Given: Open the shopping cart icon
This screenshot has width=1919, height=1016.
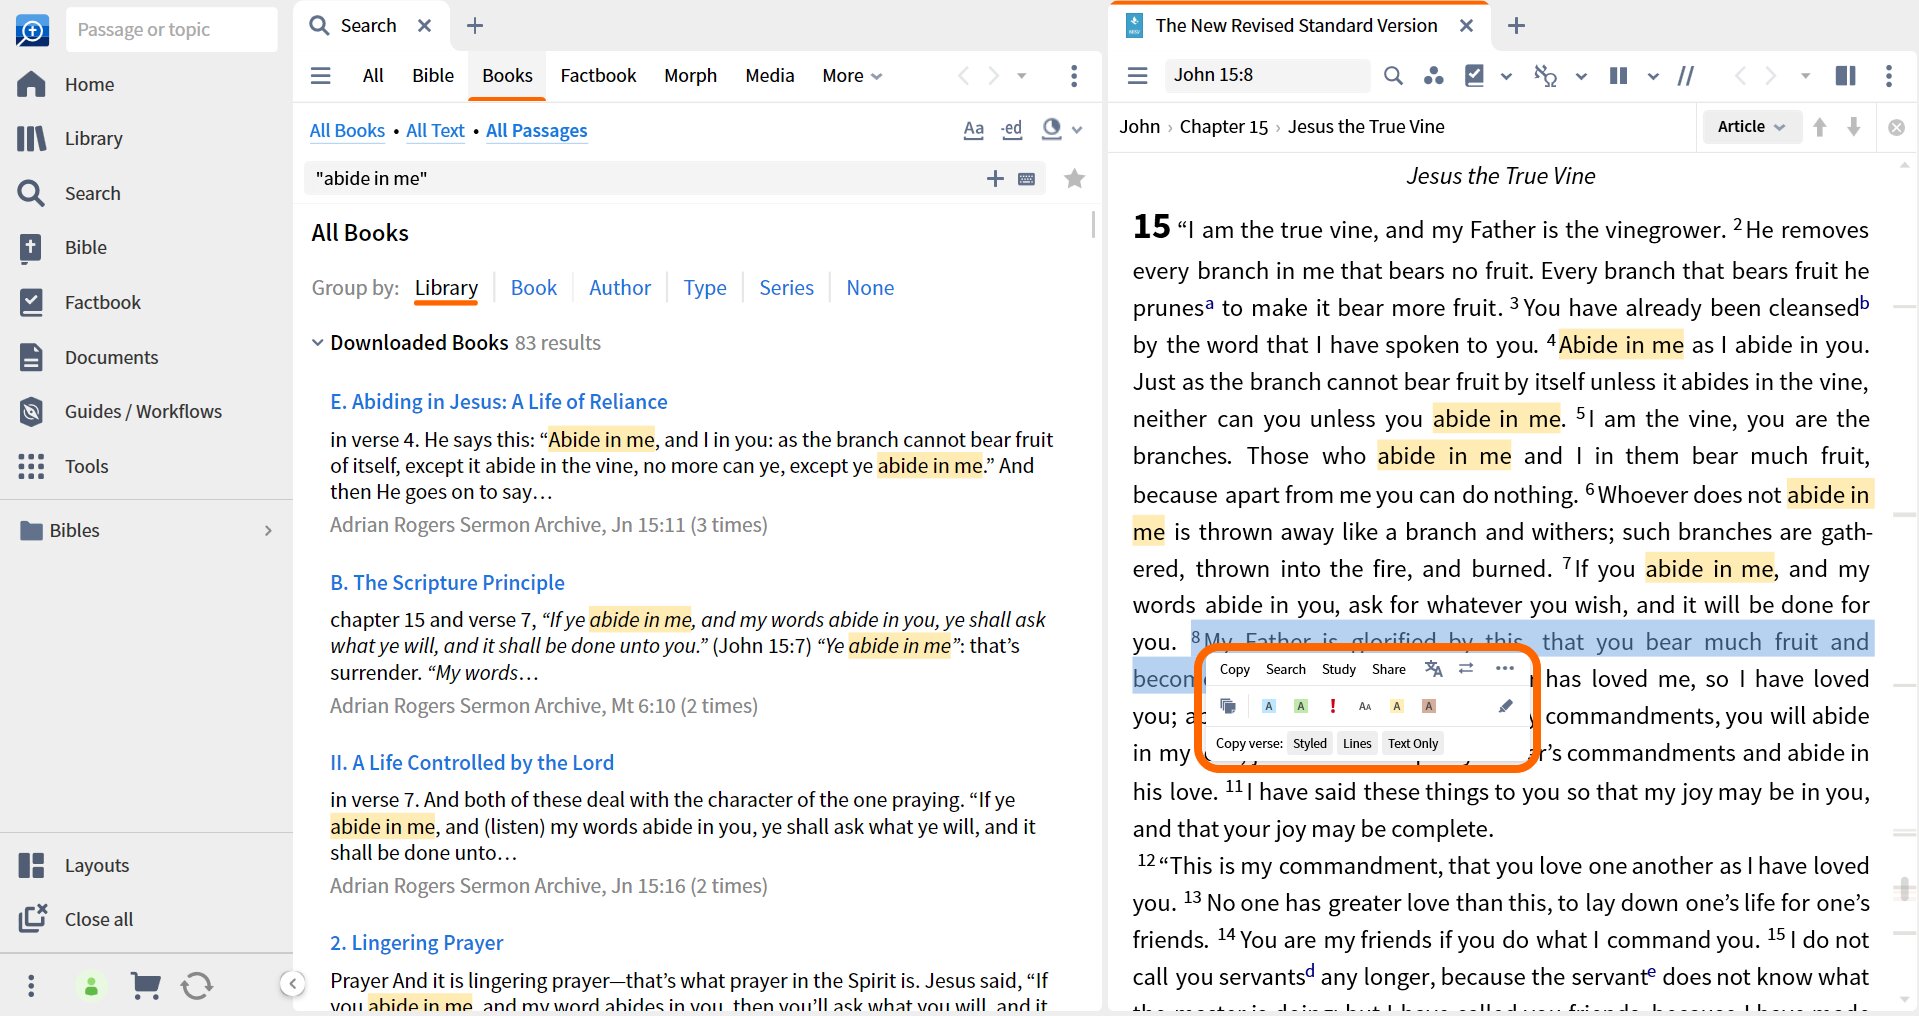Looking at the screenshot, I should click(146, 986).
